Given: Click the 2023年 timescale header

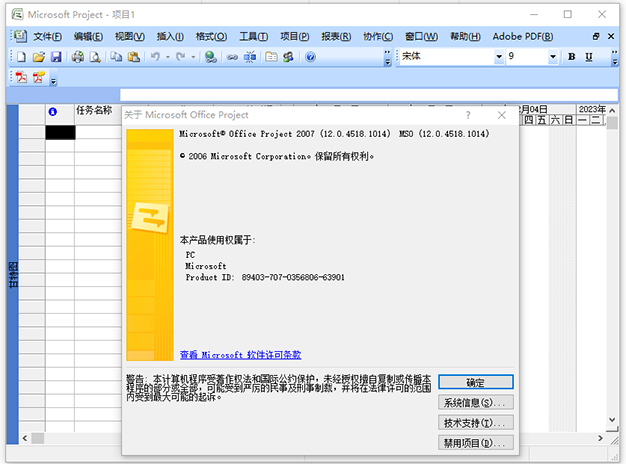Looking at the screenshot, I should tap(592, 109).
